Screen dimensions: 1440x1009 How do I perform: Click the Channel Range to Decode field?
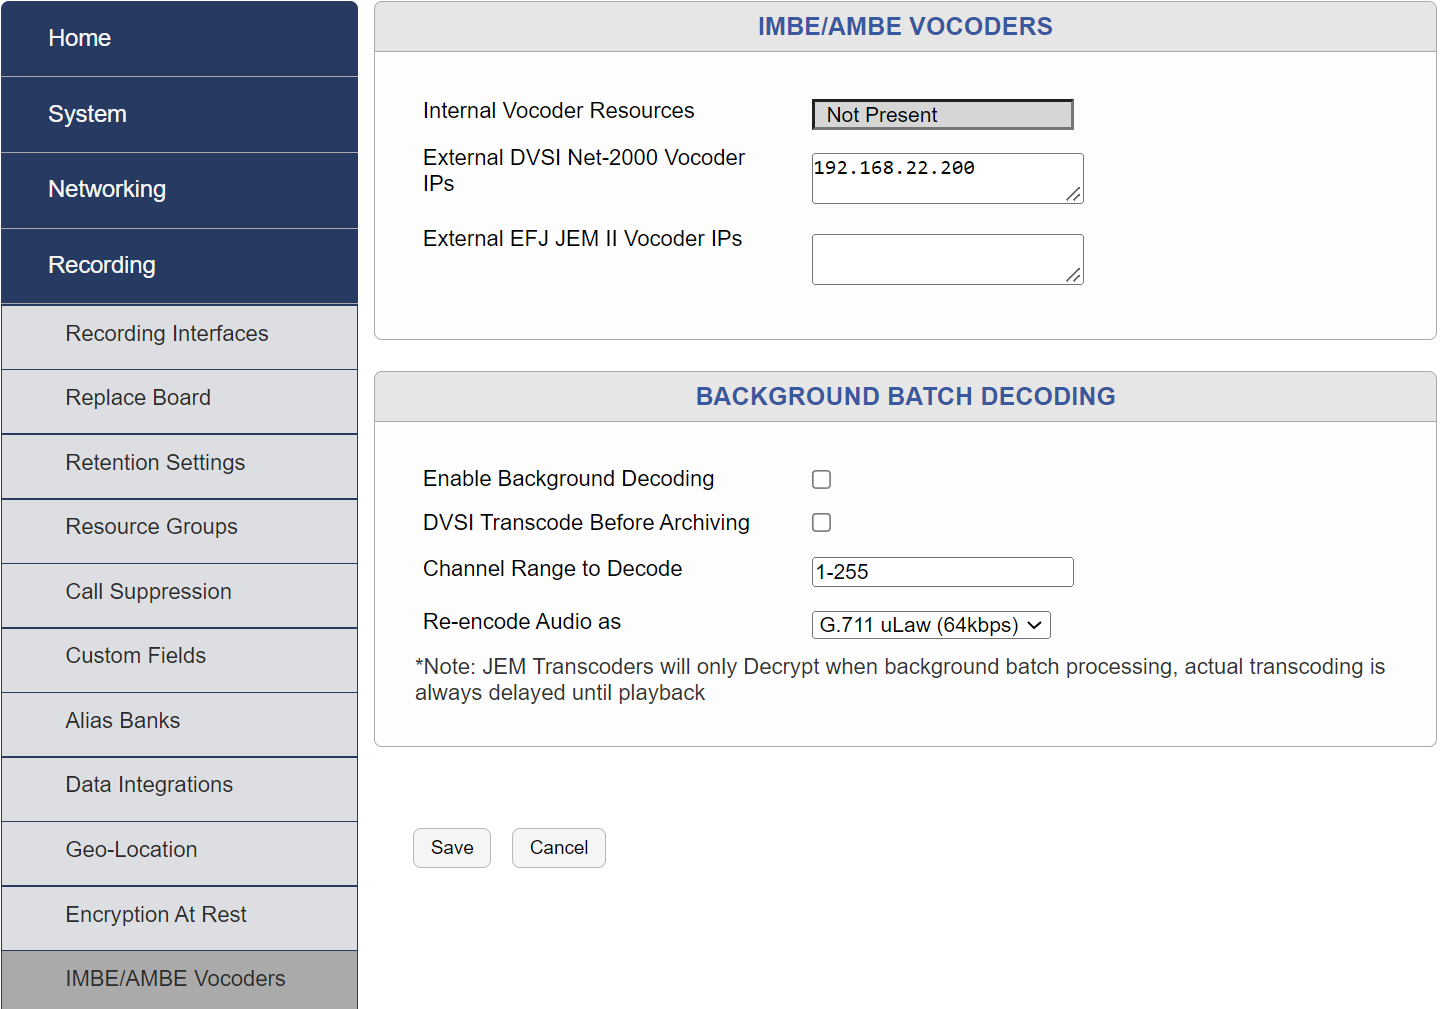coord(942,571)
